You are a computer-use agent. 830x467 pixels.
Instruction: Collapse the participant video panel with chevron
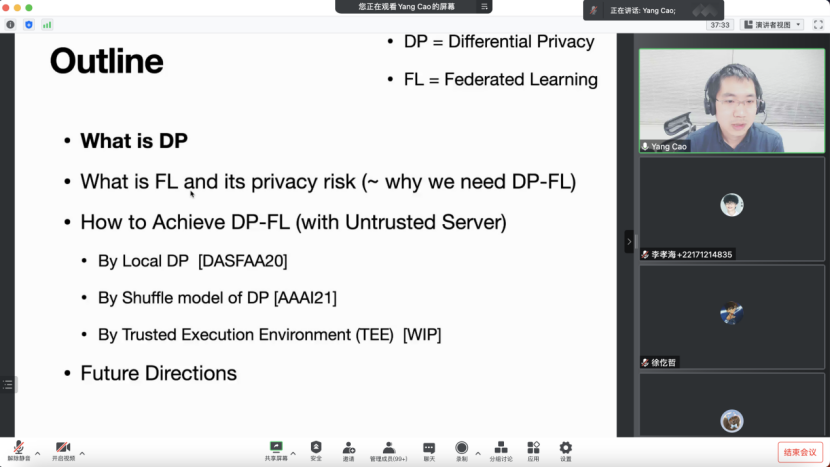click(x=629, y=242)
